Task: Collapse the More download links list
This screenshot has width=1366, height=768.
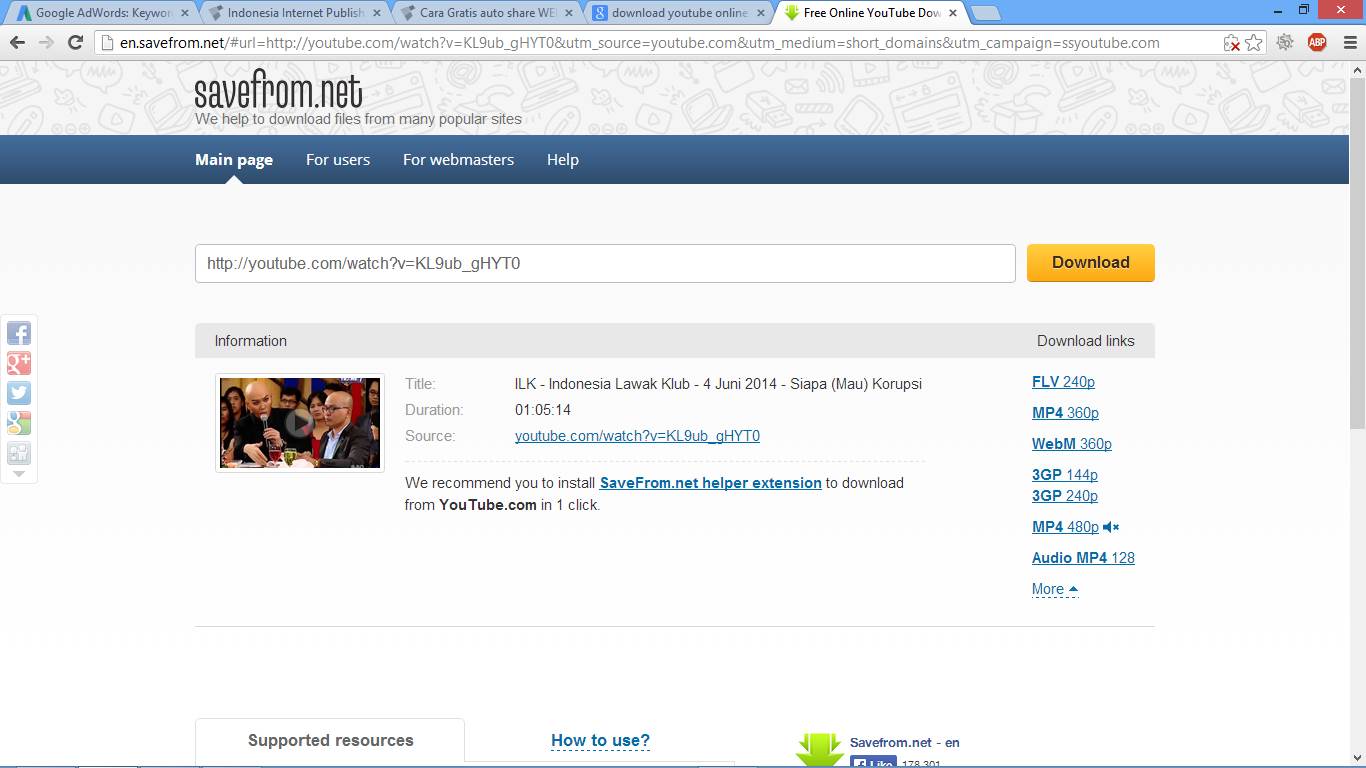Action: click(x=1055, y=589)
